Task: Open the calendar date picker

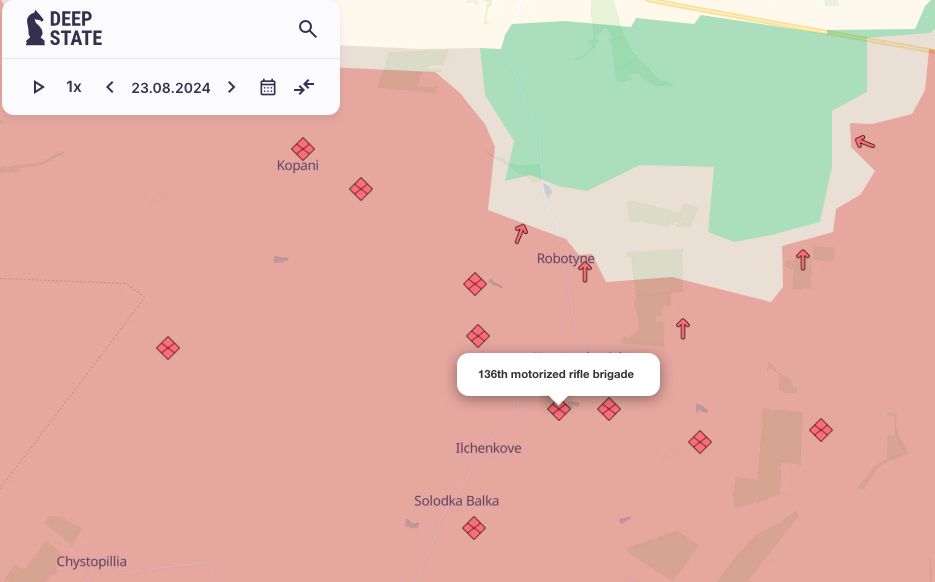Action: [x=268, y=87]
